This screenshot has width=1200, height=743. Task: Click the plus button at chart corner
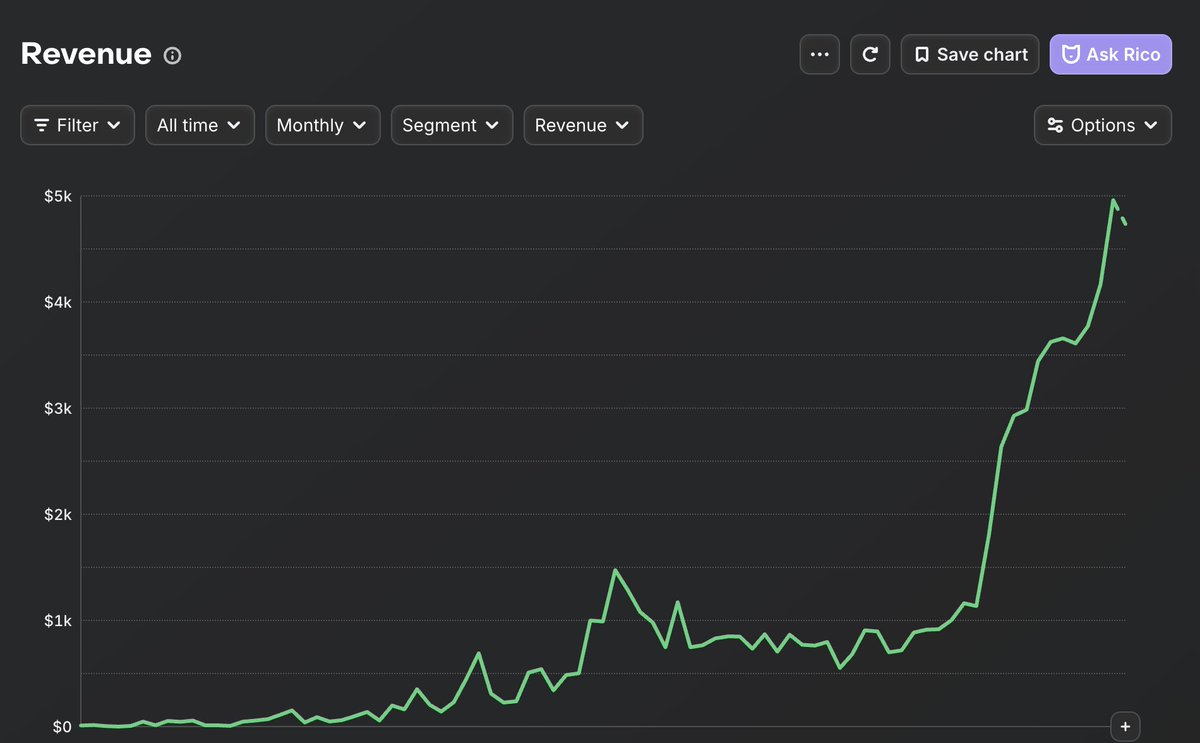[1125, 726]
